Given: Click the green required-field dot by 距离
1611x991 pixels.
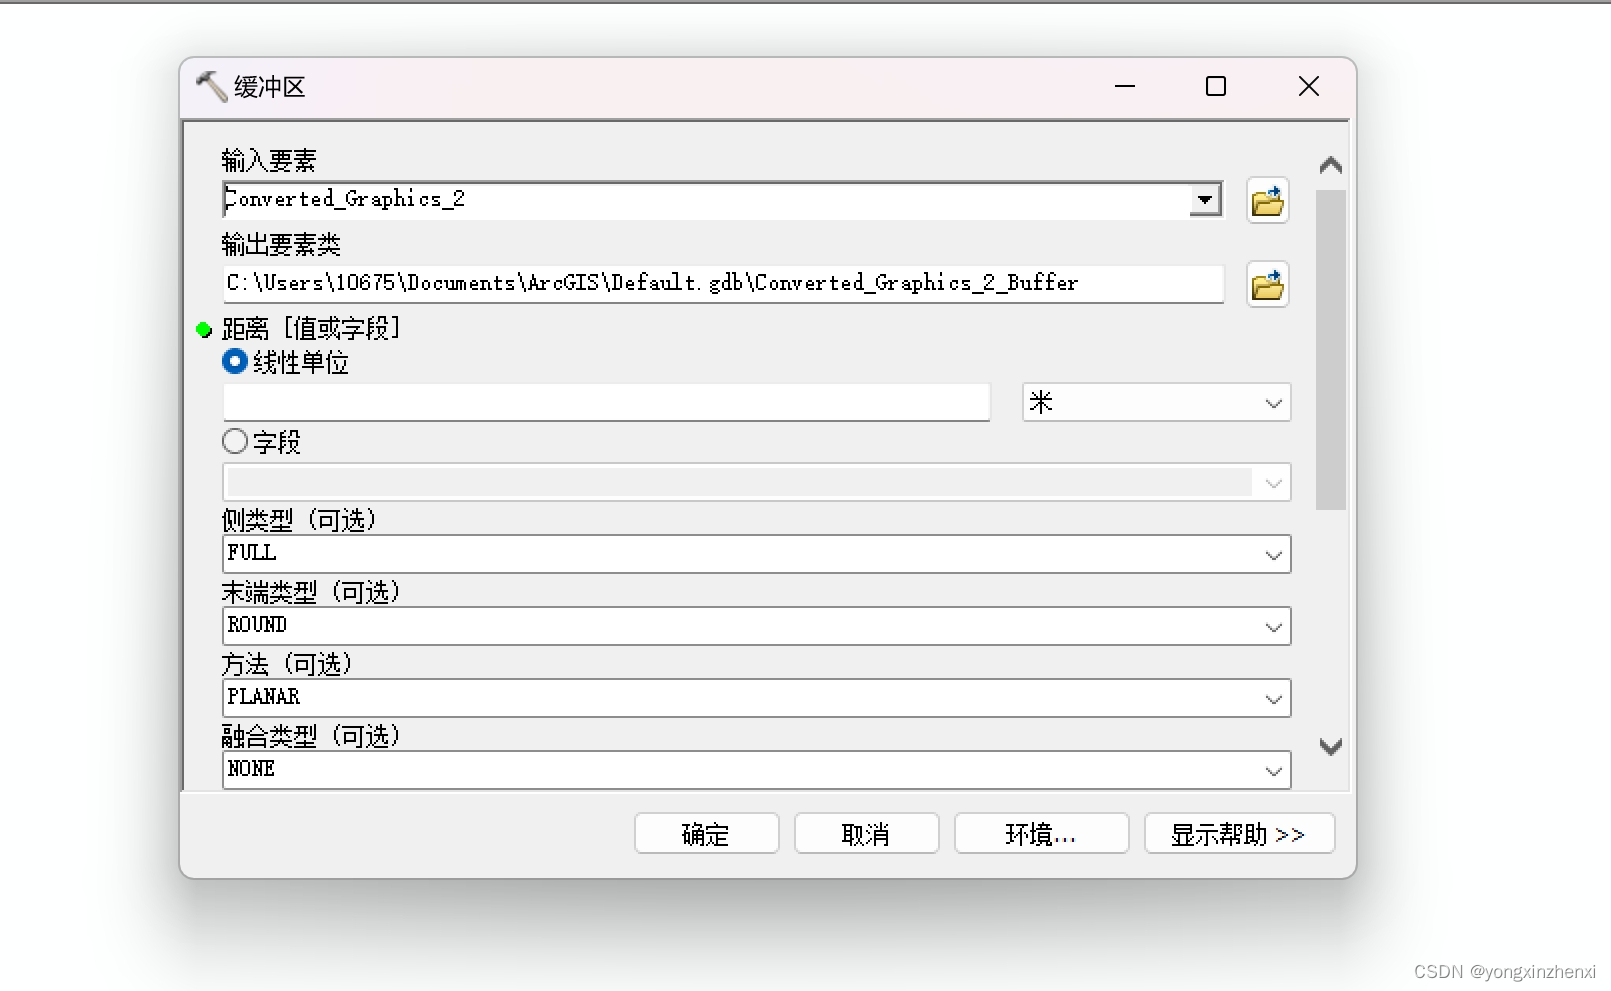Looking at the screenshot, I should click(x=204, y=329).
